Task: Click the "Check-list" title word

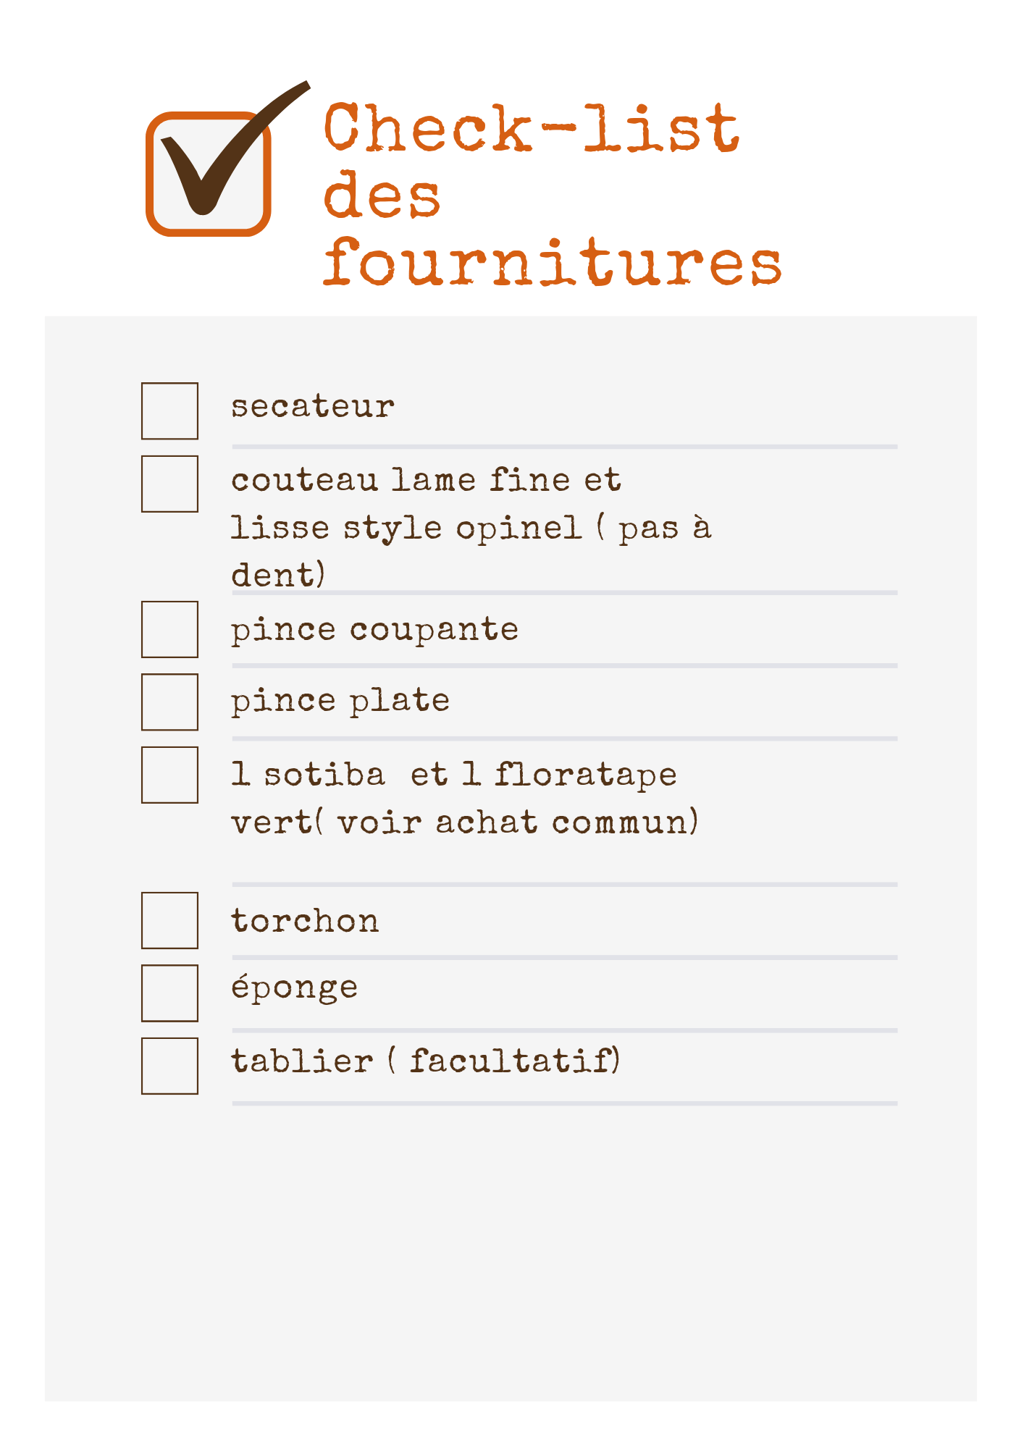Action: [x=531, y=128]
